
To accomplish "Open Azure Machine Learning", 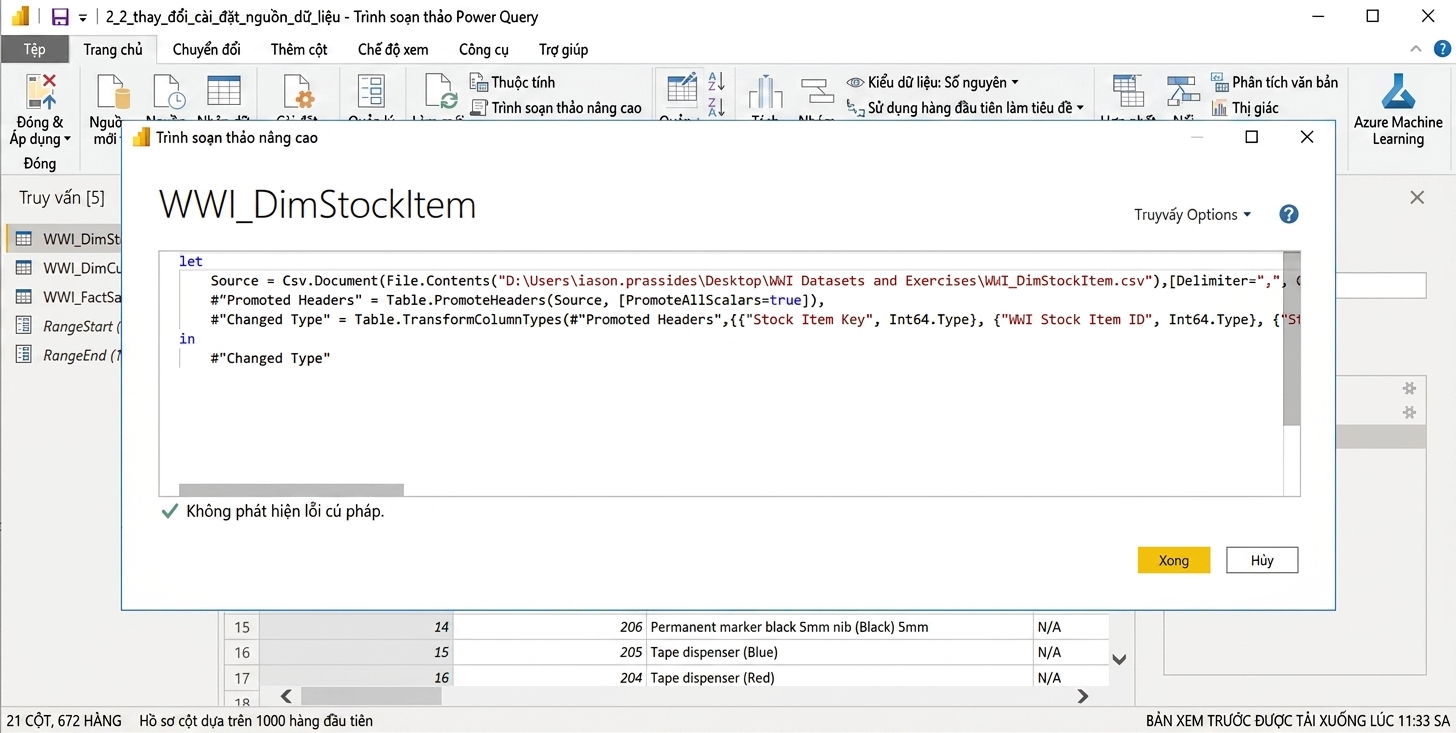I will (1398, 110).
